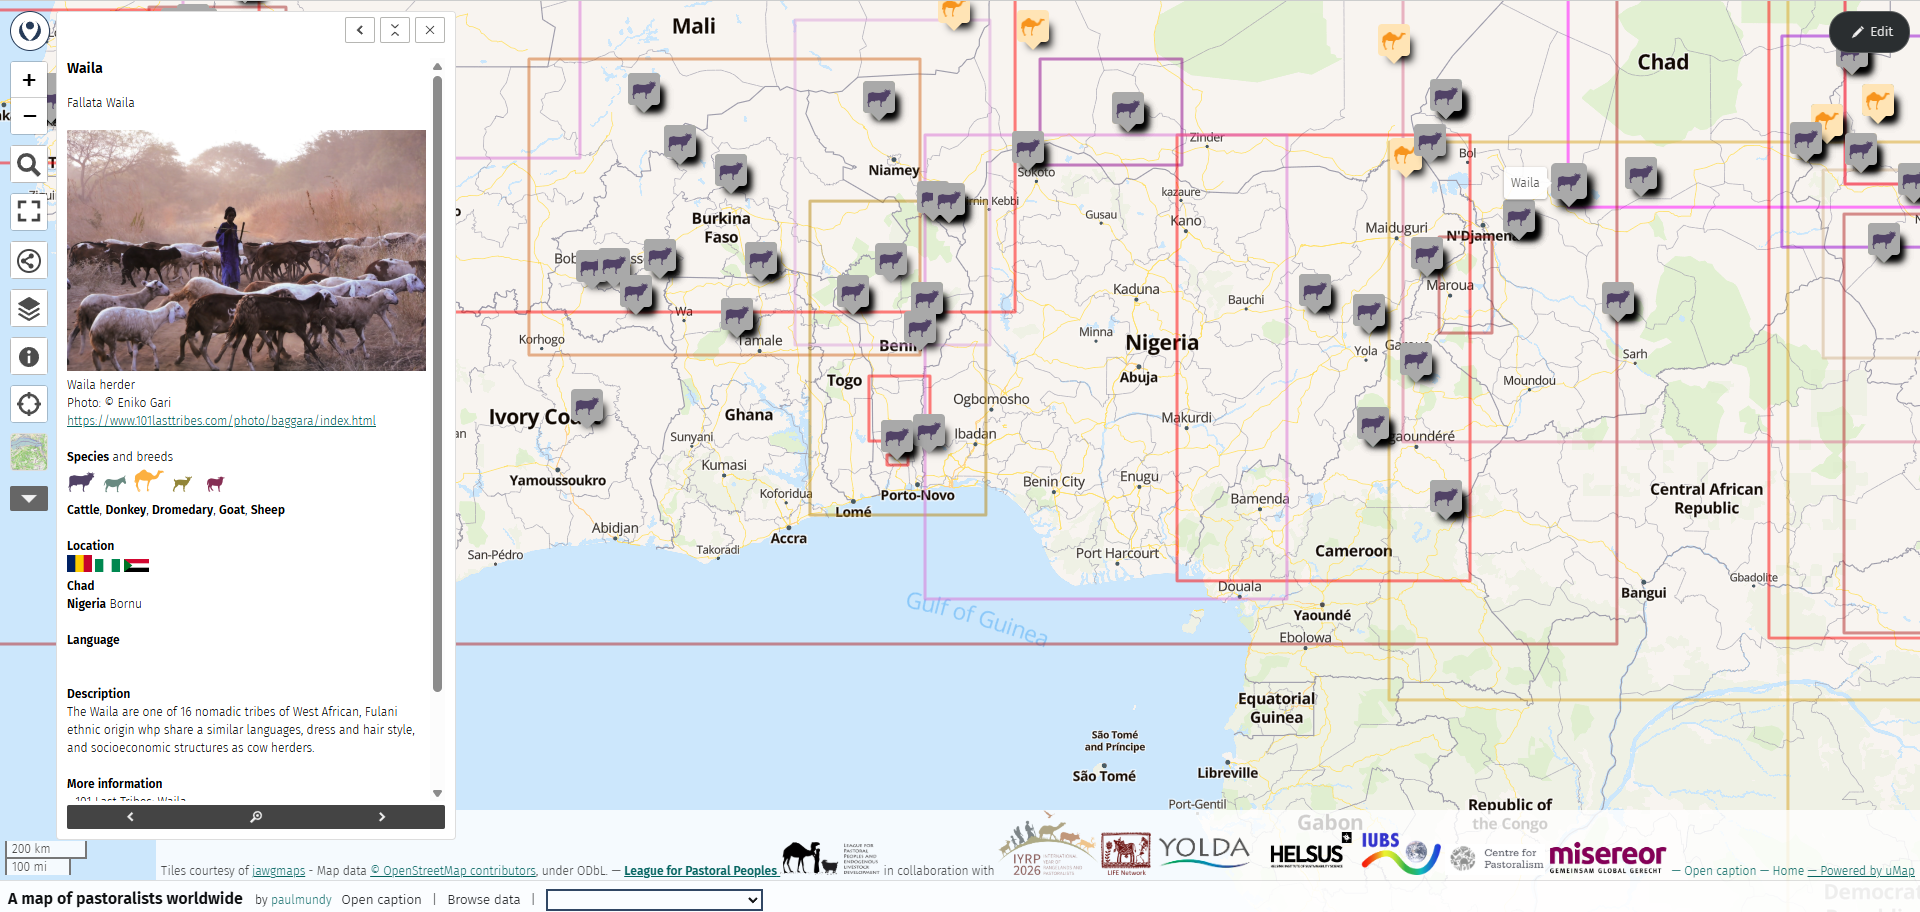Show the map info panel
The width and height of the screenshot is (1920, 912).
coord(29,357)
